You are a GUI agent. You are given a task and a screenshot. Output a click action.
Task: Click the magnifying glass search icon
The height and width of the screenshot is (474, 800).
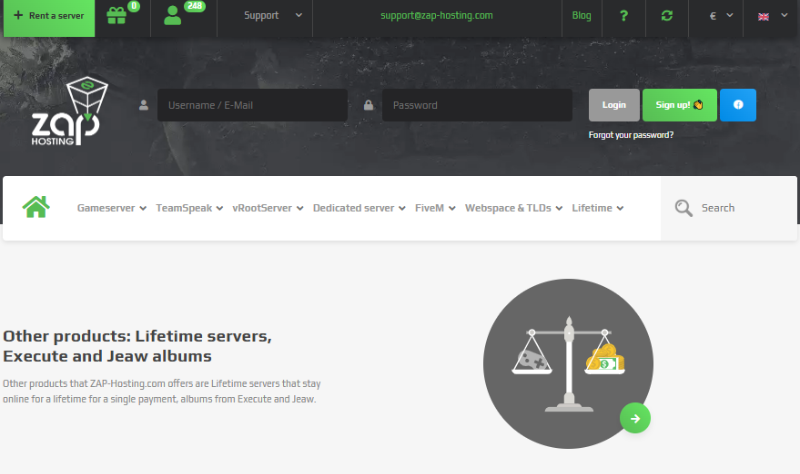click(683, 208)
